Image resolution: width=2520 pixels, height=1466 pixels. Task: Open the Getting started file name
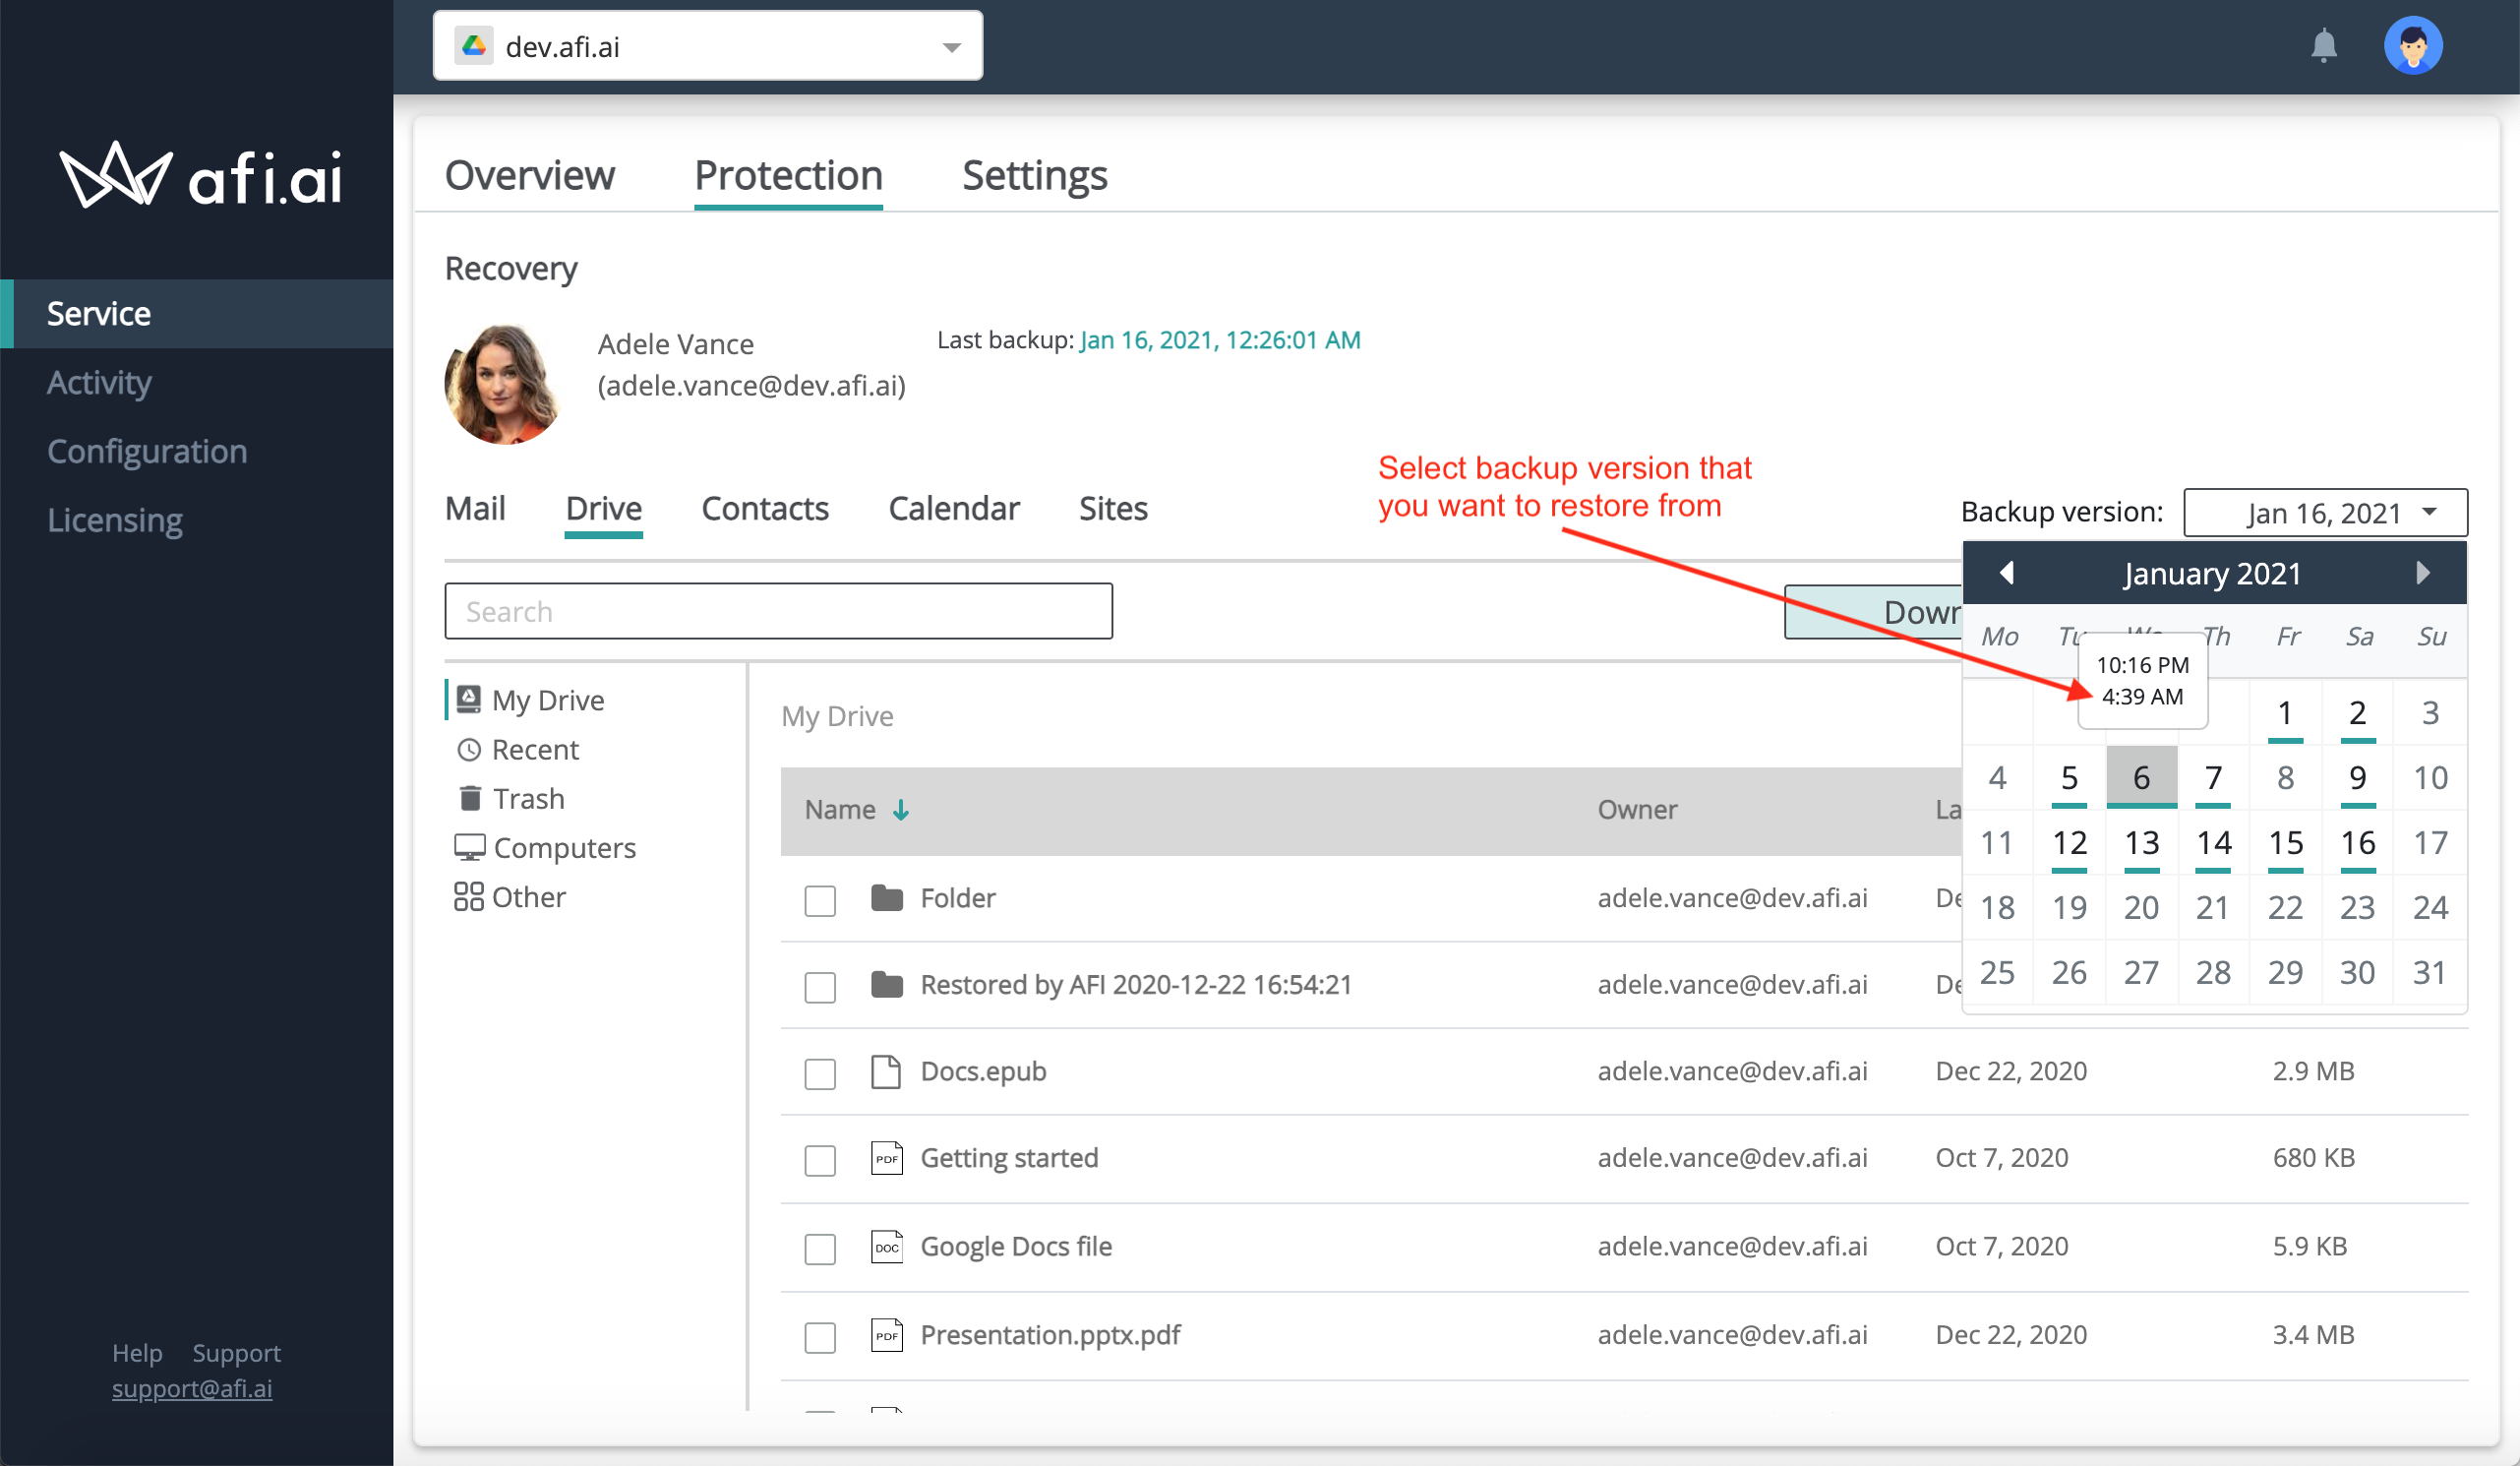click(1009, 1157)
